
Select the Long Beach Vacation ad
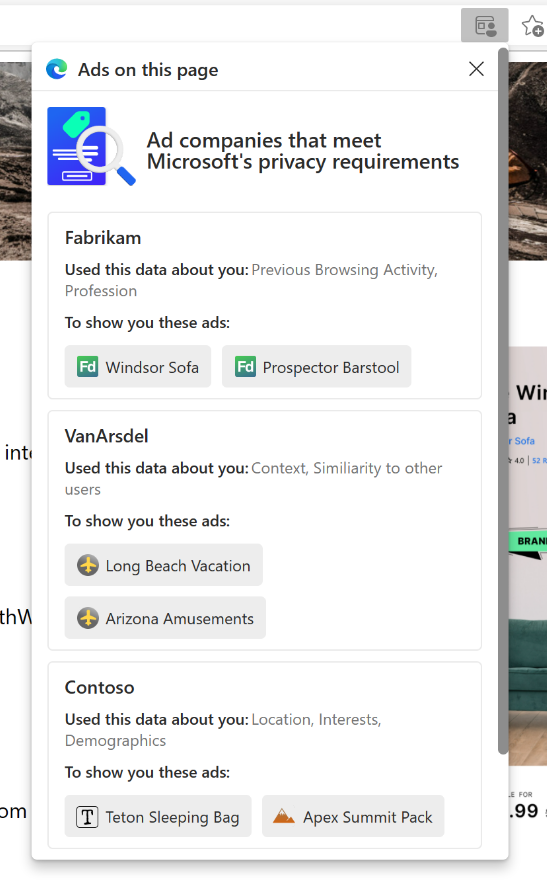[164, 565]
